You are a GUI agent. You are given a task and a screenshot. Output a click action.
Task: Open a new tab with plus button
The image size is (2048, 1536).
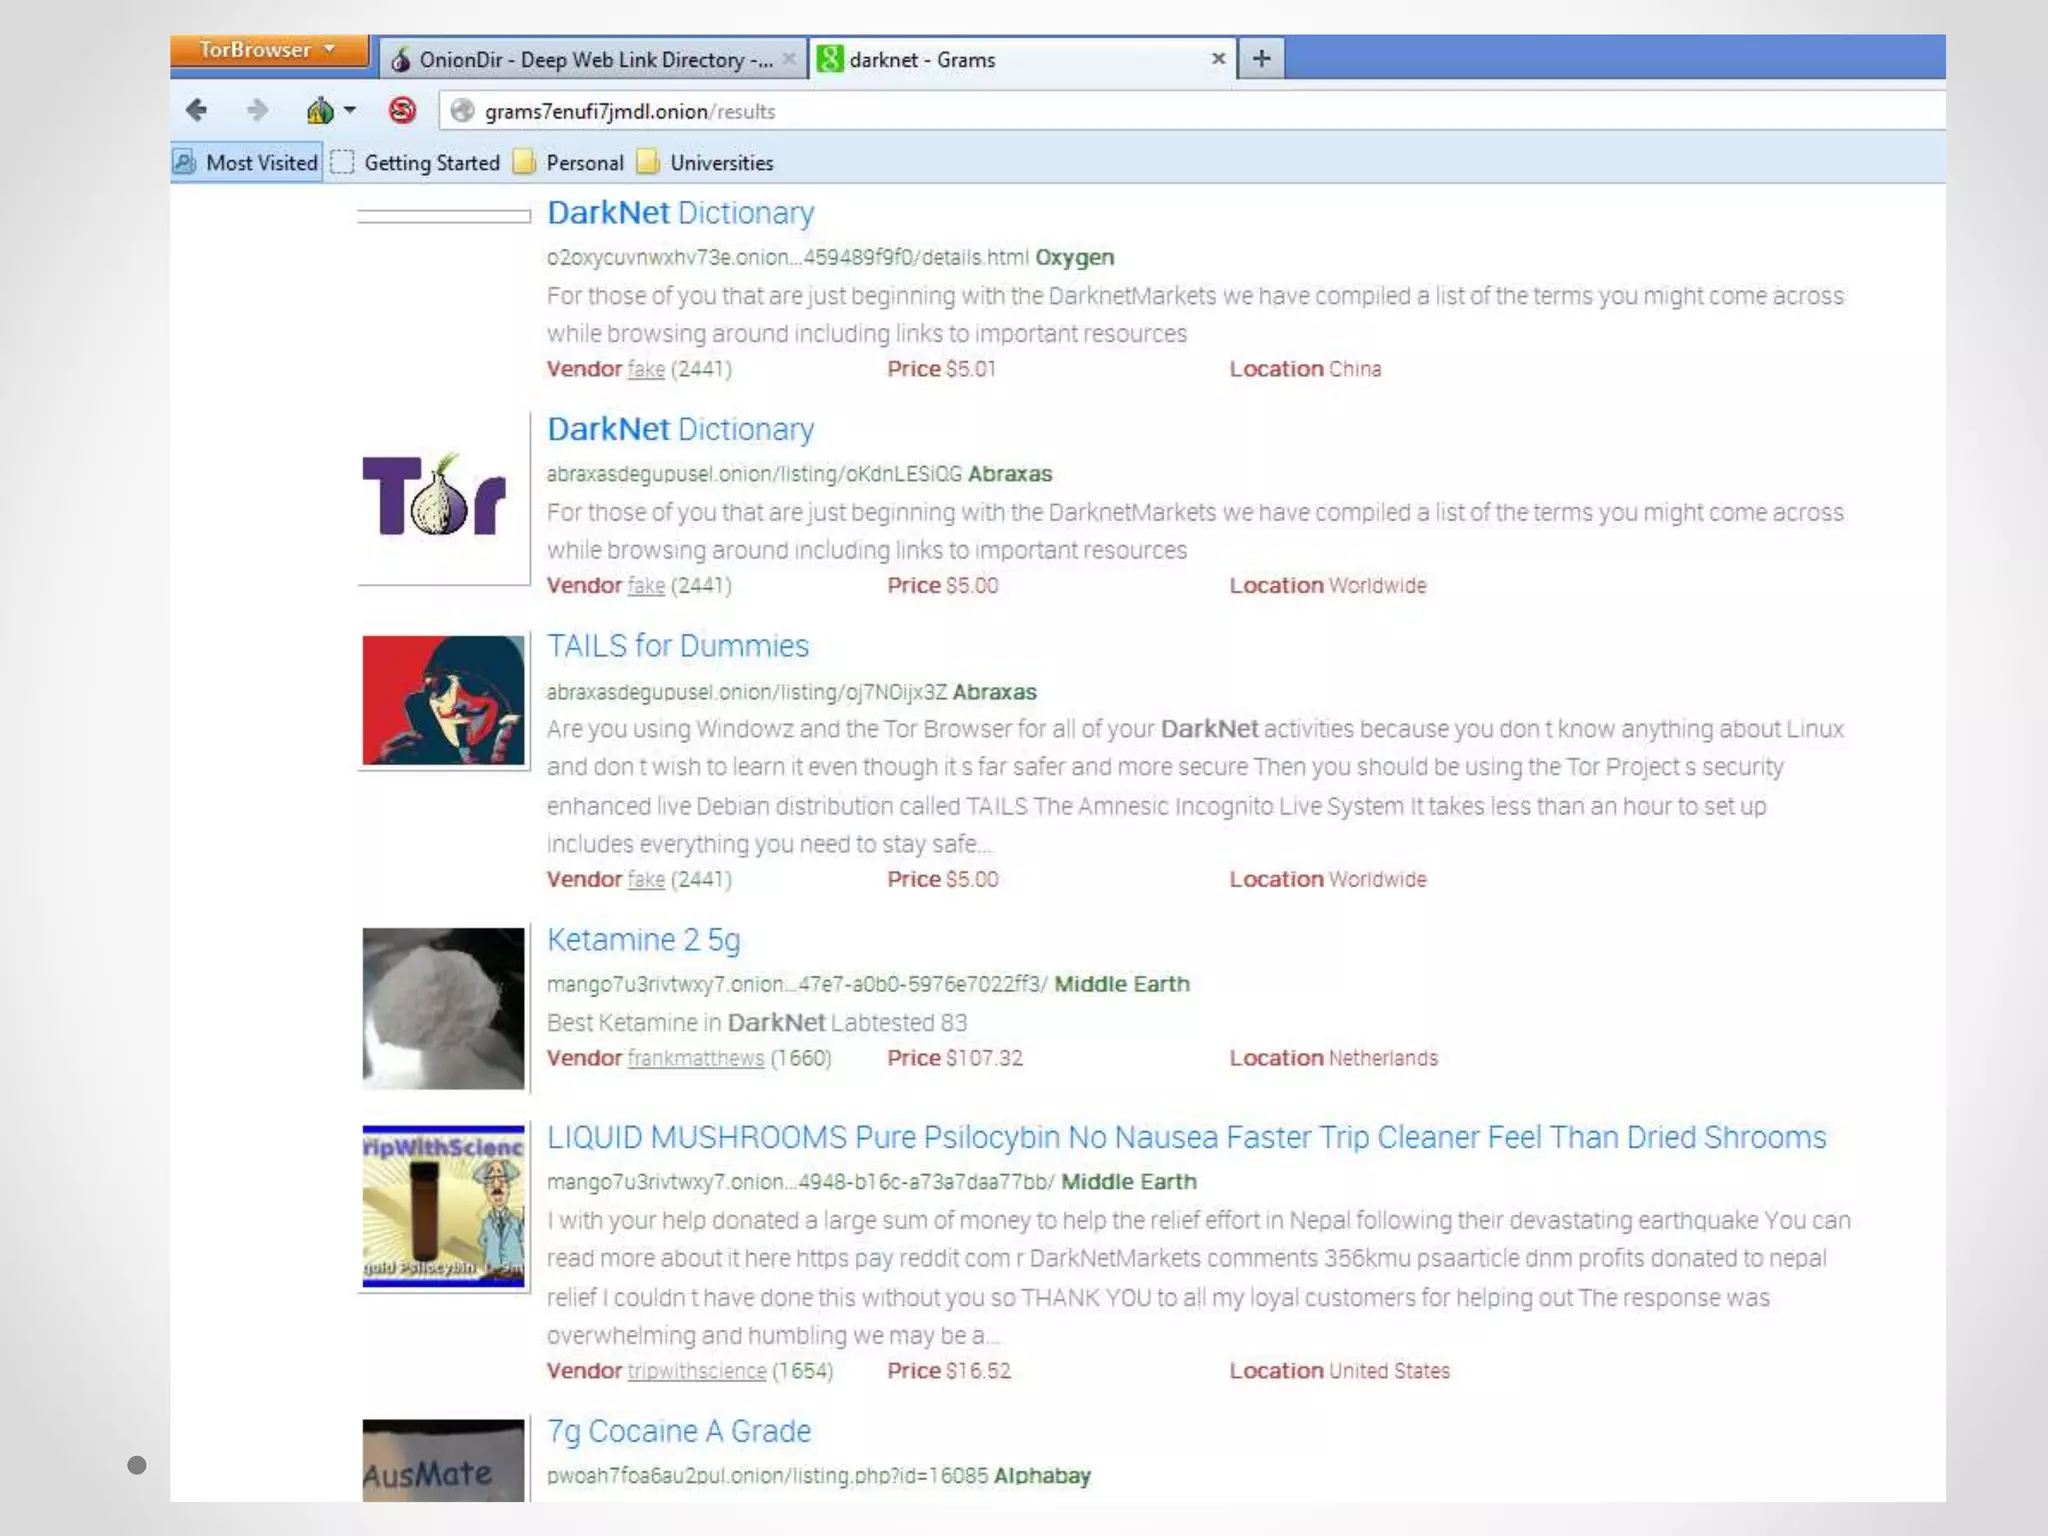click(x=1262, y=59)
